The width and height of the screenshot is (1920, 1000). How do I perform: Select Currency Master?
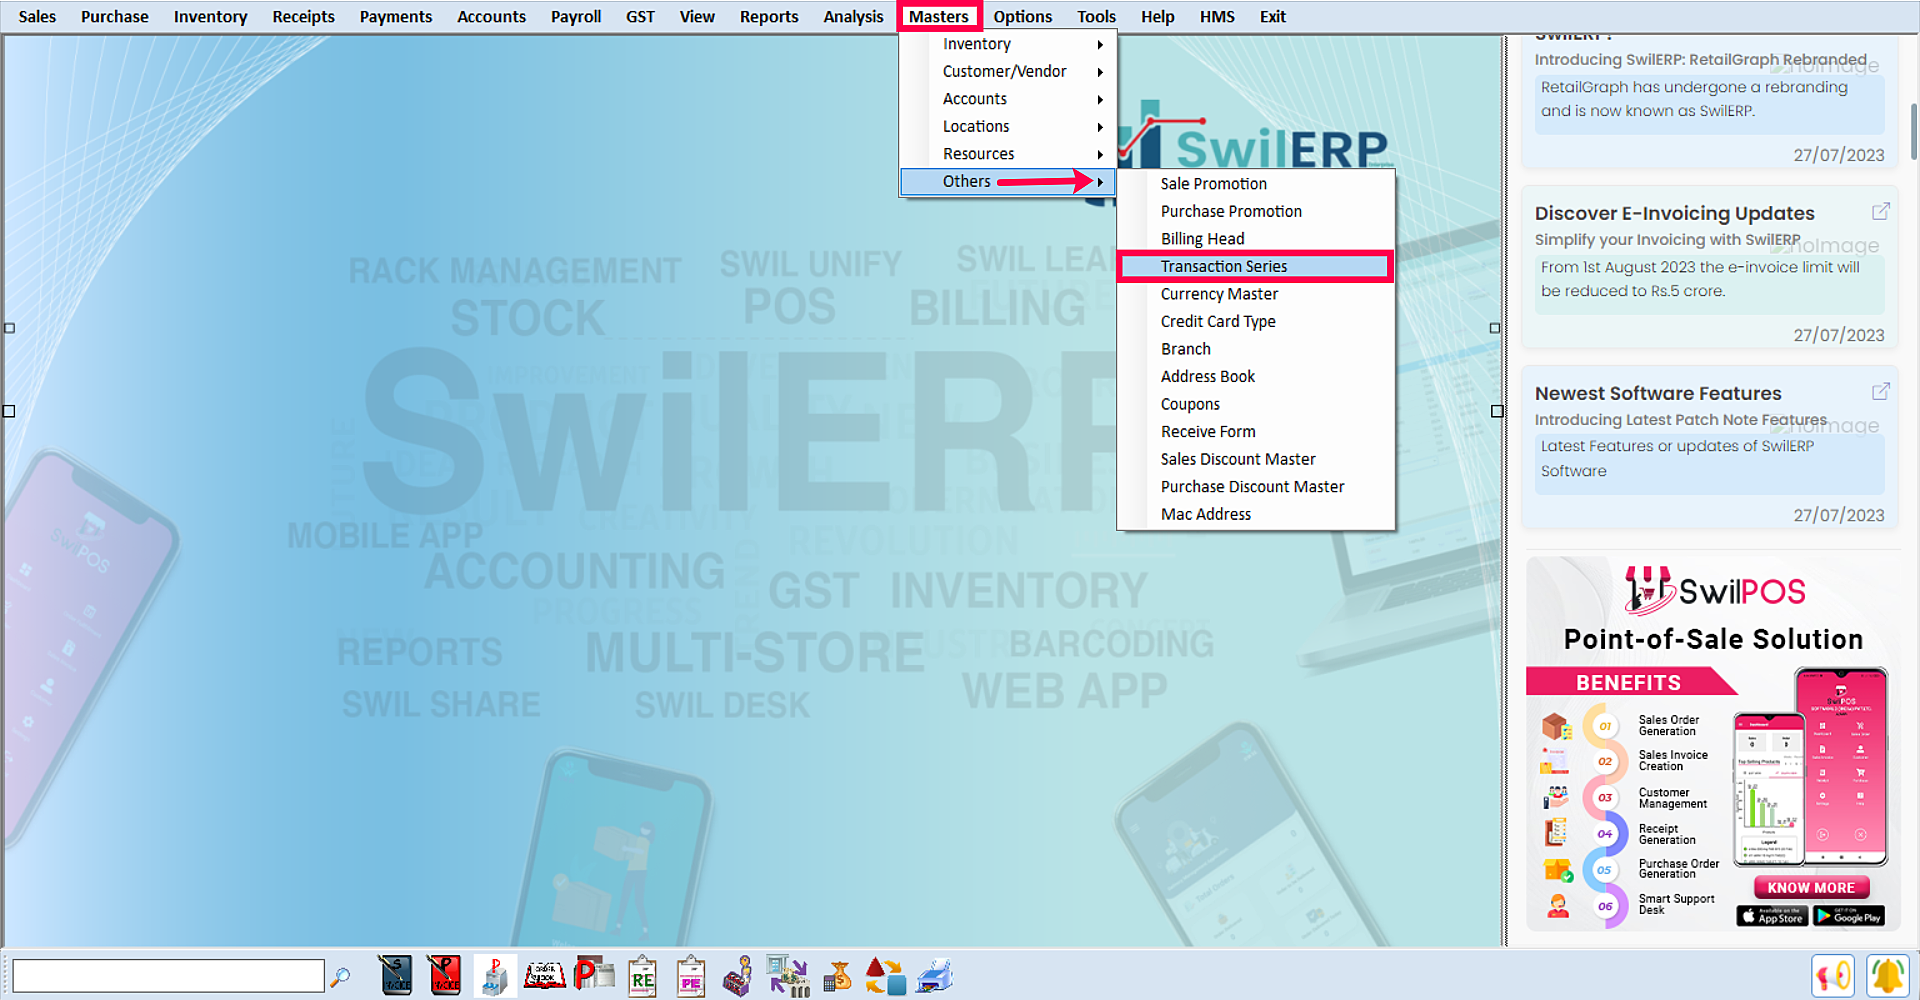(1256, 294)
